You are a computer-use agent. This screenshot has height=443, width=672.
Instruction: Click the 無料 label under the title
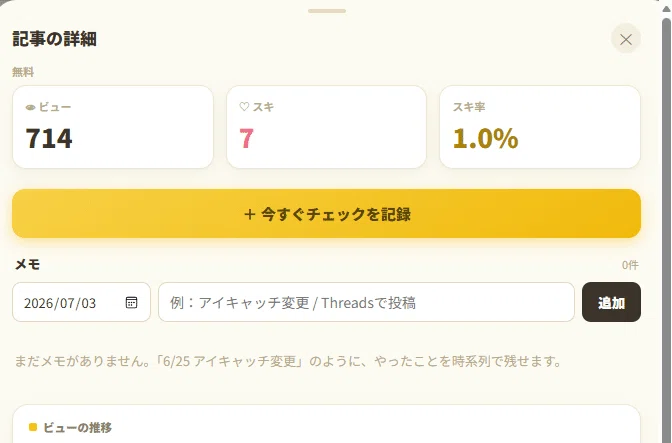point(23,72)
